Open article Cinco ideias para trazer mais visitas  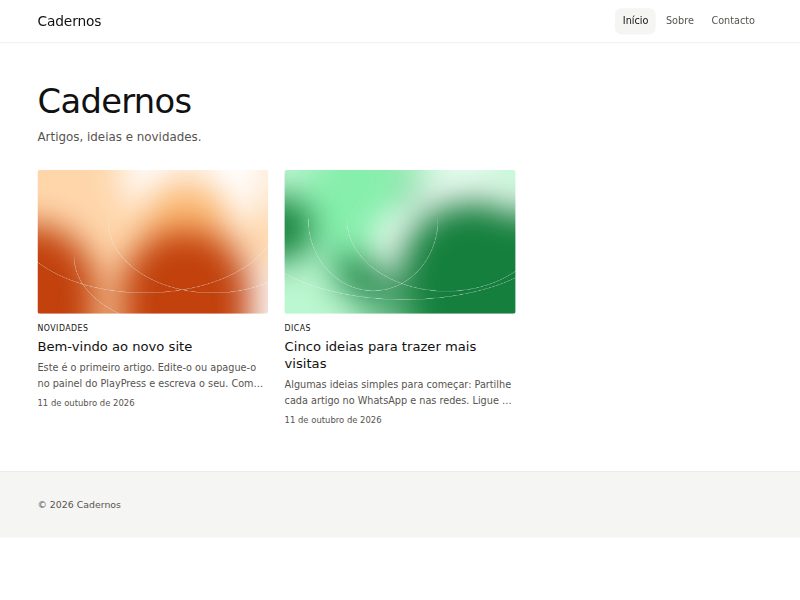point(380,355)
